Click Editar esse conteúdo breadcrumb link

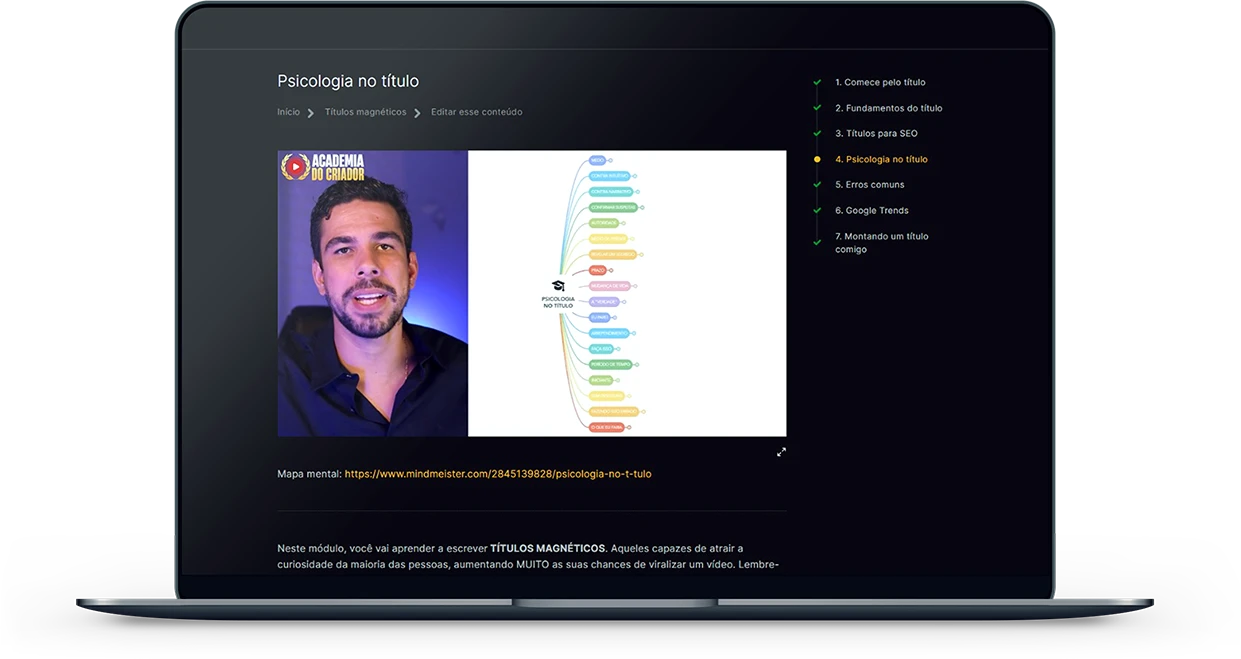(476, 112)
